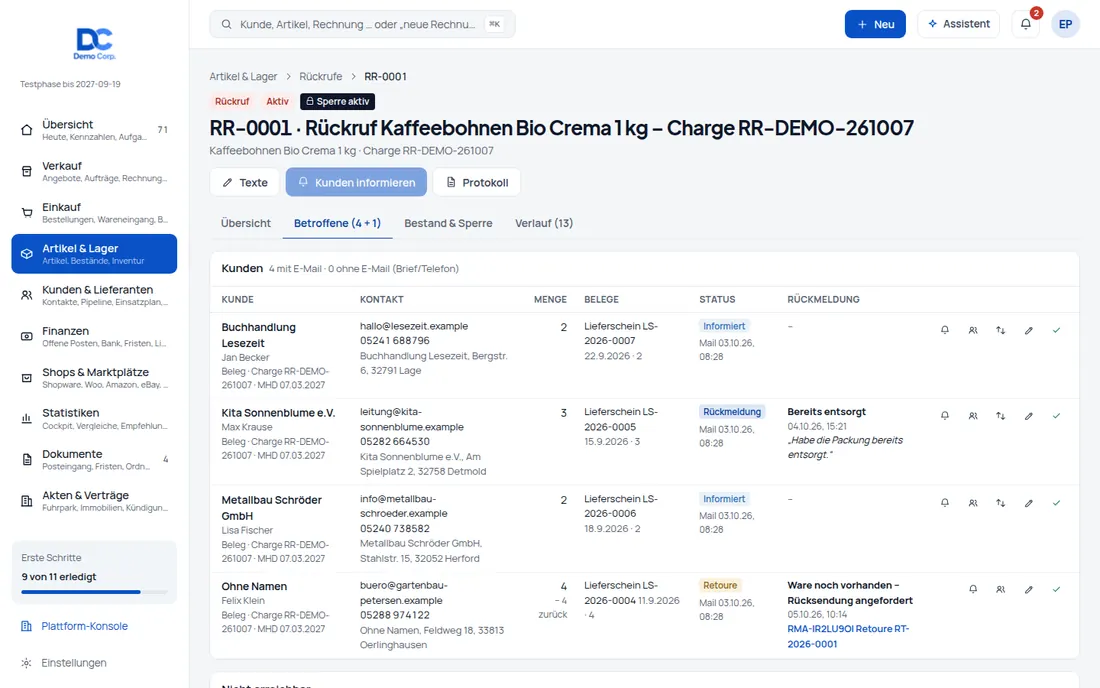Screen dimensions: 1100x688
Task: Click up-down arrows icon in Kita Sonnenblume row
Action: coord(1000,416)
